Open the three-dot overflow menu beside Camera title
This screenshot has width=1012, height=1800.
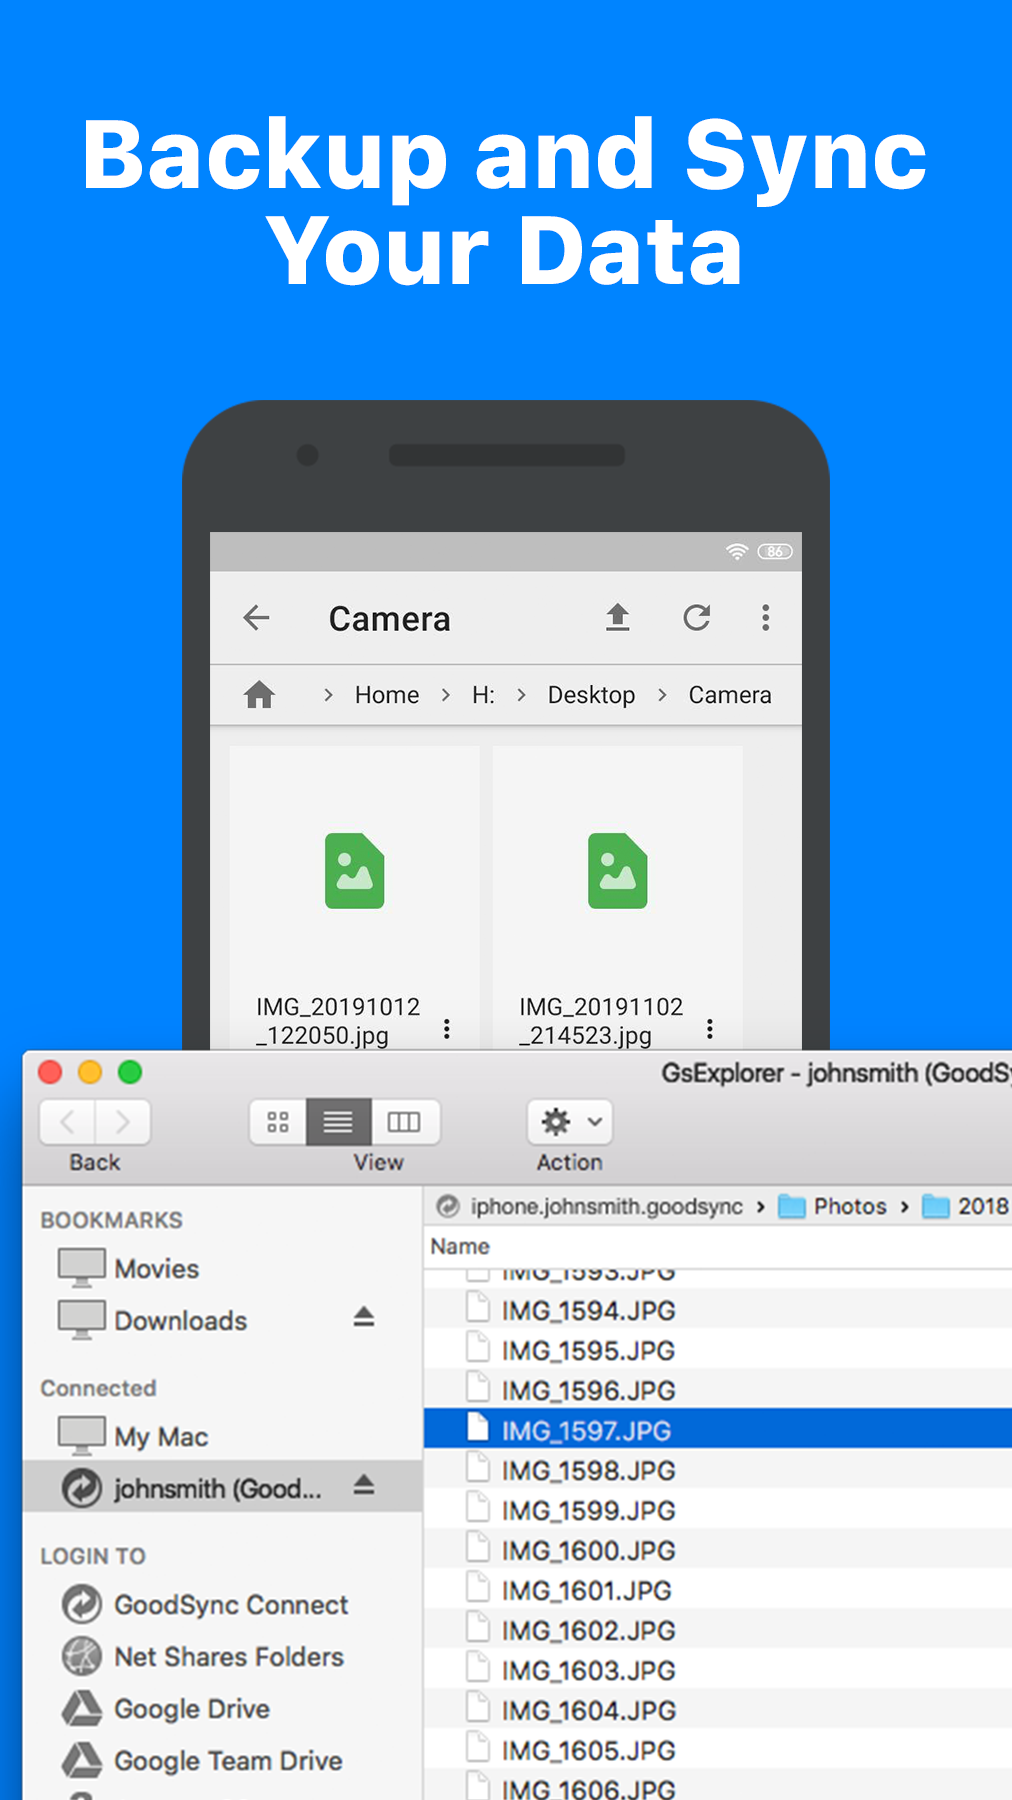click(766, 618)
